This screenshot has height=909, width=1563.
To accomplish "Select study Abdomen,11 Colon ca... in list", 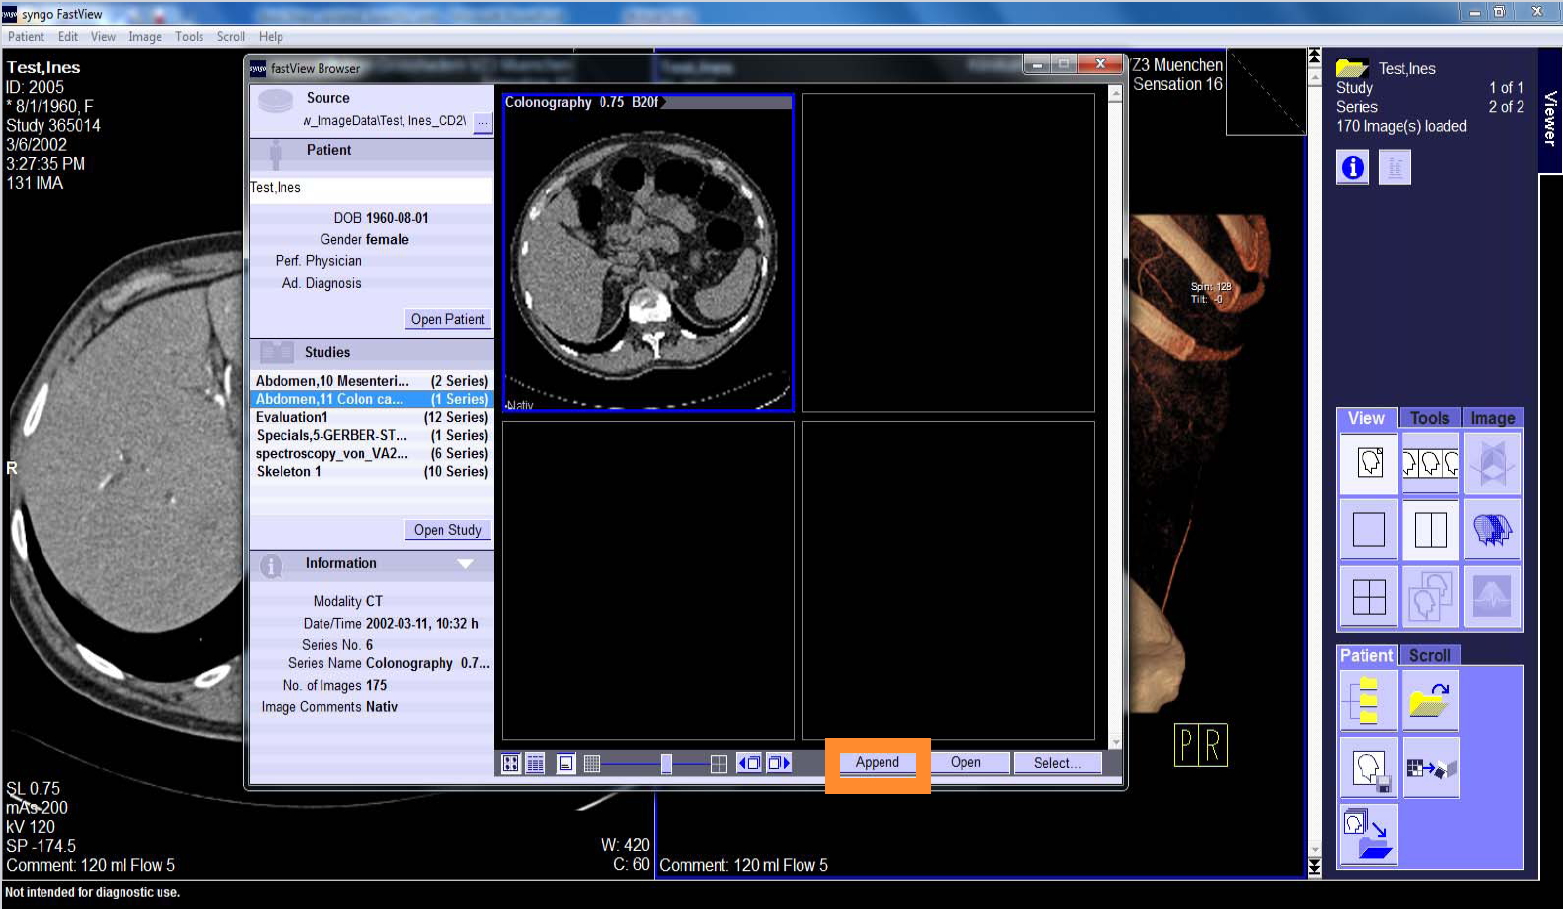I will point(371,399).
